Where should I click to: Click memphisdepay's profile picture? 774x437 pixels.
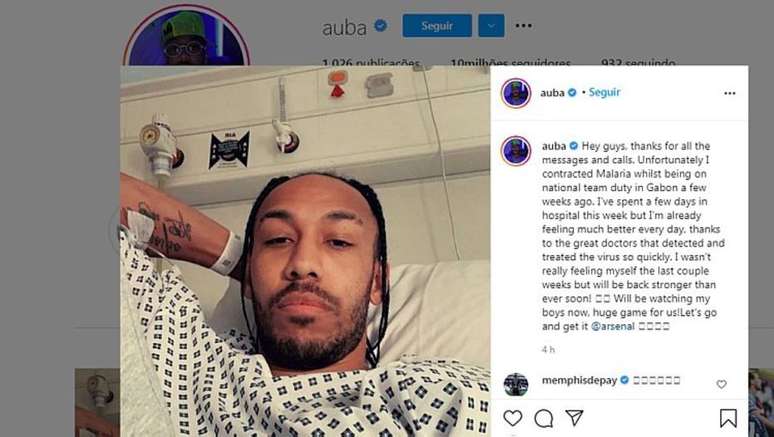(516, 384)
